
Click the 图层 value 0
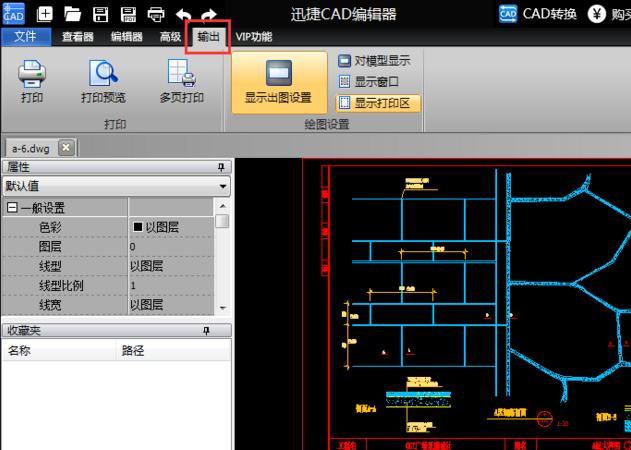tap(171, 247)
